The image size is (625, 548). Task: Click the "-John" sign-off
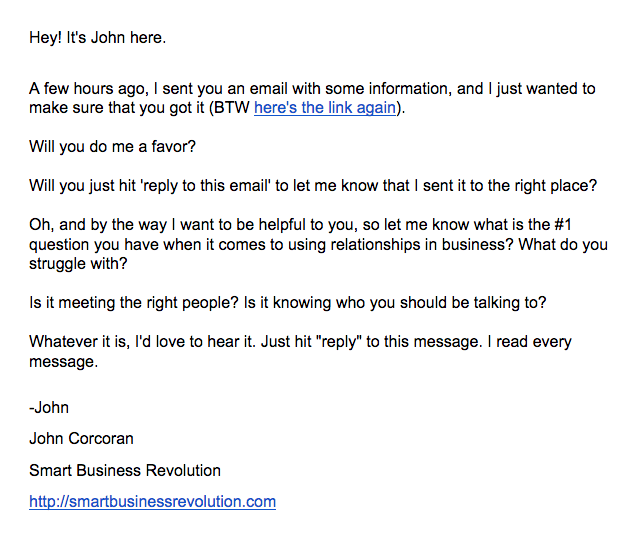click(49, 408)
